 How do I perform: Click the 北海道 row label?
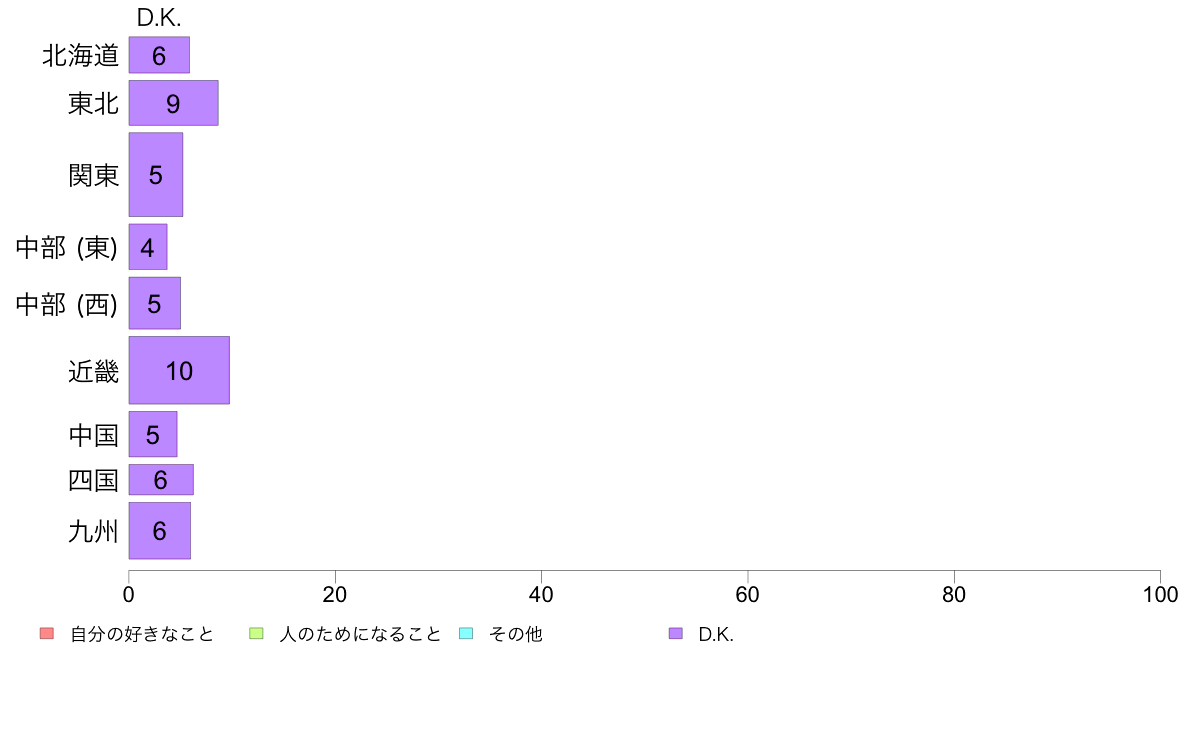[x=80, y=55]
